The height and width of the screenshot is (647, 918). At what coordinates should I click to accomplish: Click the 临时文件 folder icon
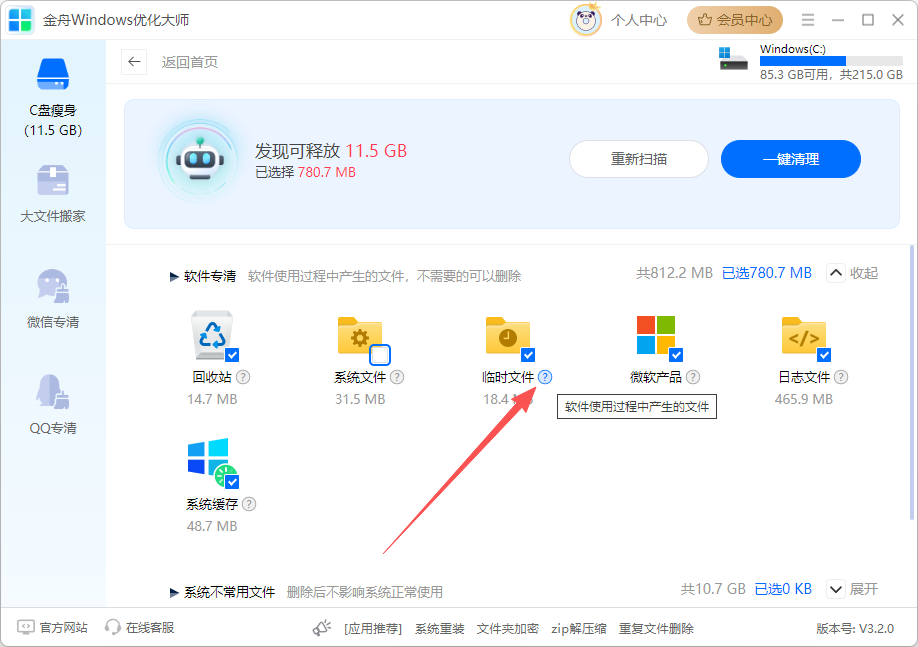[507, 335]
